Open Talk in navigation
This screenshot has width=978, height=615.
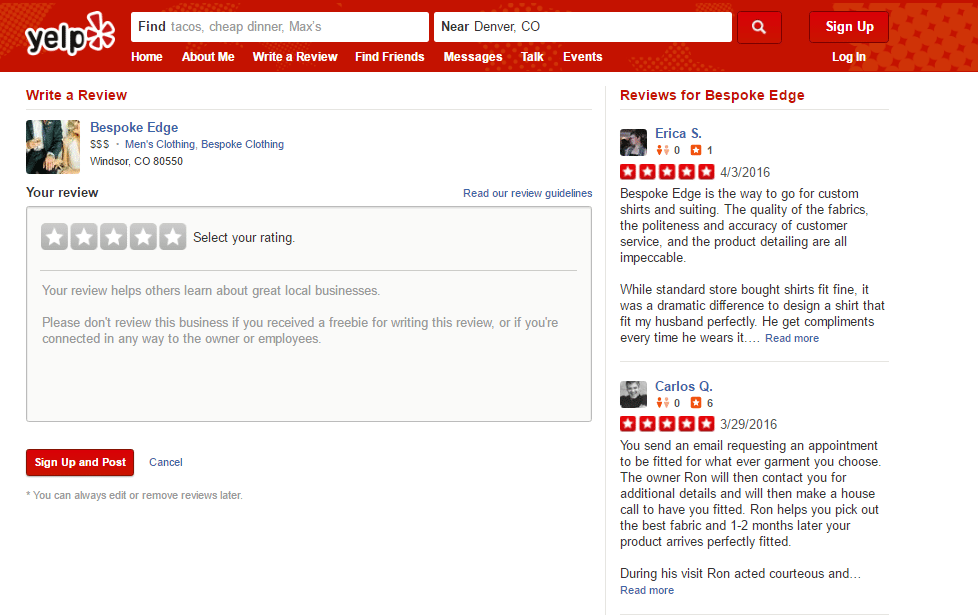click(532, 57)
